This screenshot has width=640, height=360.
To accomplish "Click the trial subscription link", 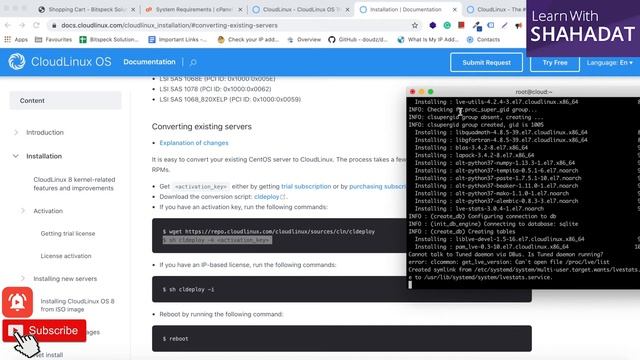I will coord(306,186).
